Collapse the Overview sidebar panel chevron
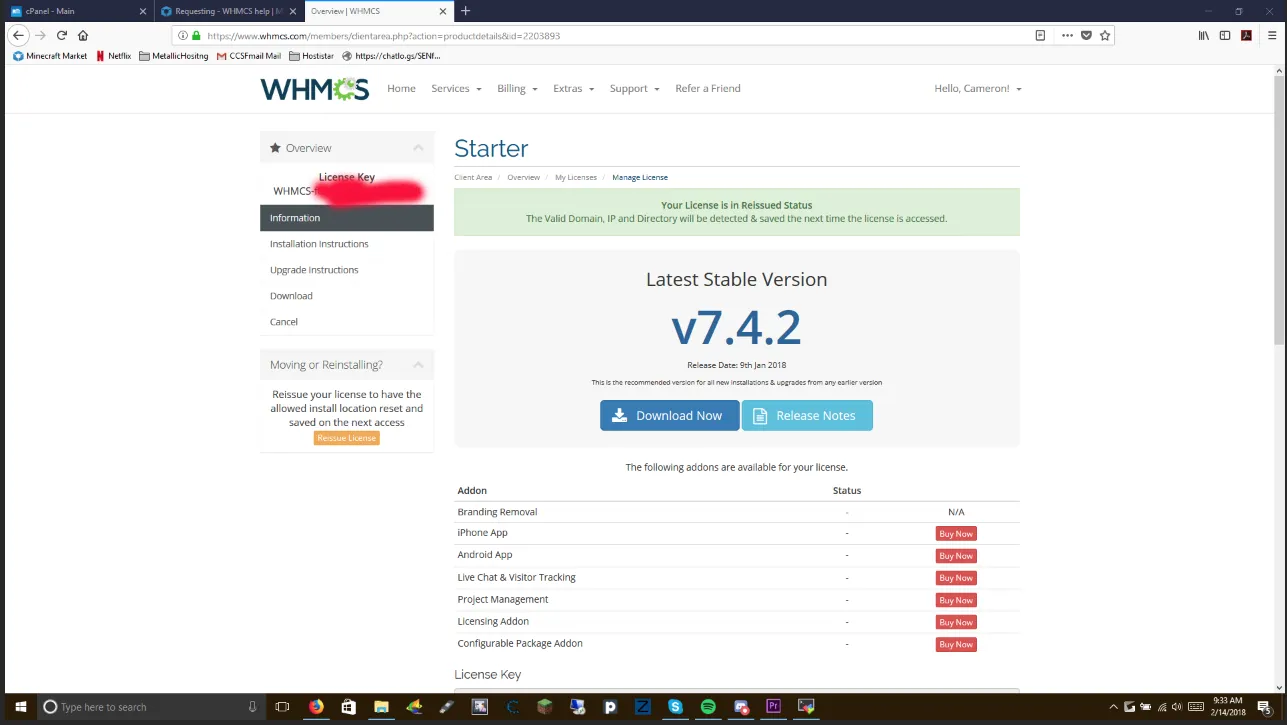 click(418, 148)
